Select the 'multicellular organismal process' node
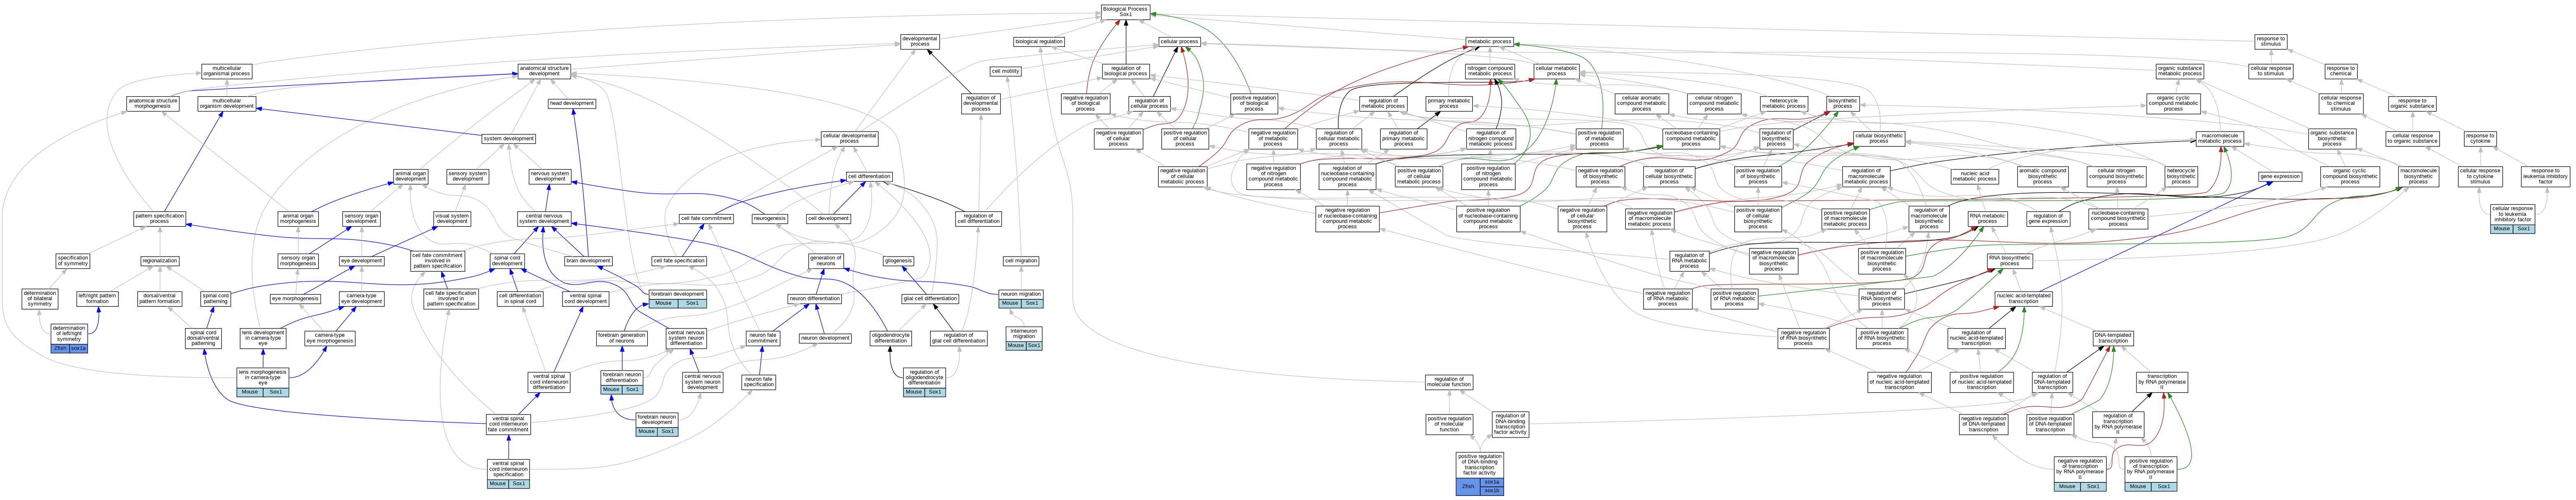The height and width of the screenshot is (500, 2576). 227,72
